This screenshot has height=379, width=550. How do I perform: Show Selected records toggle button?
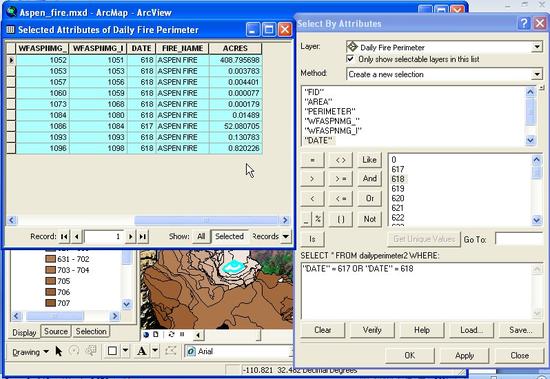(229, 237)
